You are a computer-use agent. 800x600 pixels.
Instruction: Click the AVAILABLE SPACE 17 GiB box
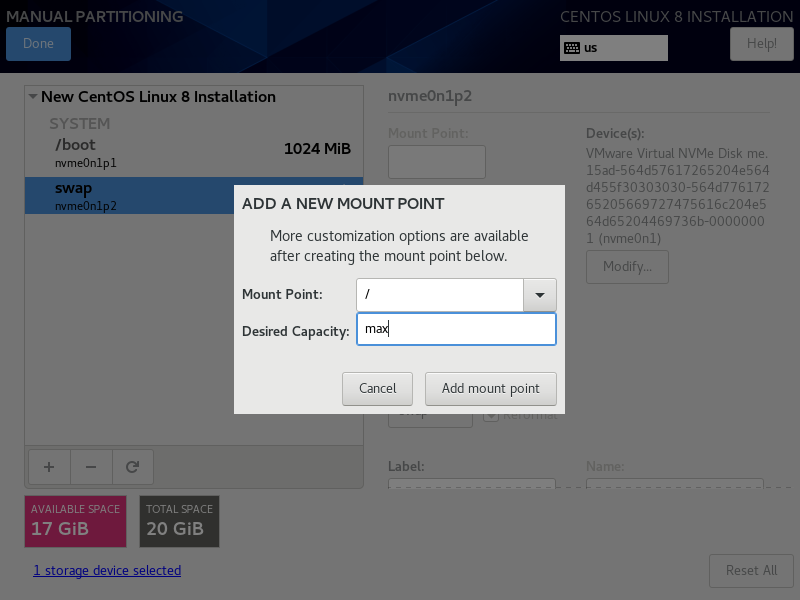(76, 521)
